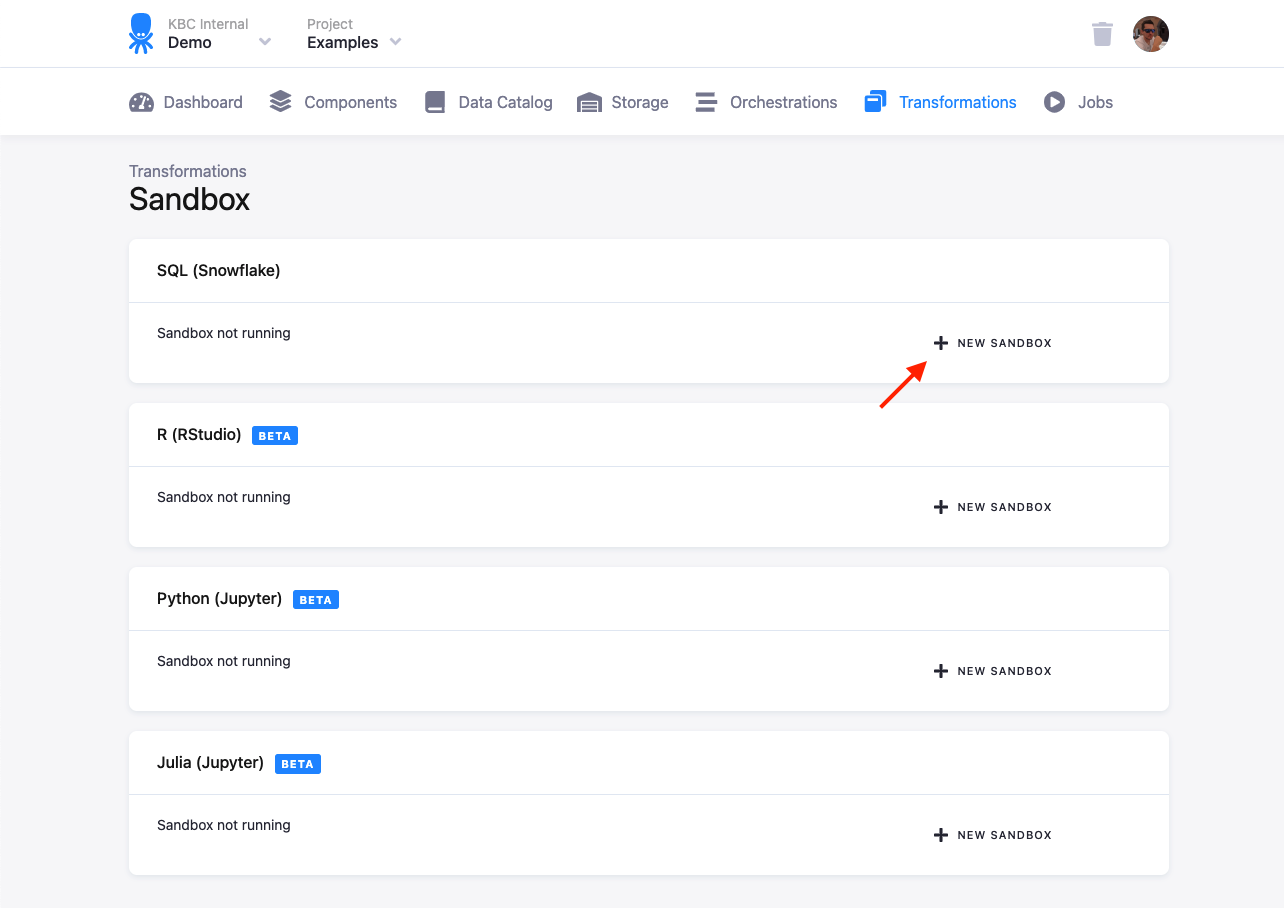Viewport: 1284px width, 908px height.
Task: Open the Orchestrations tab
Action: (766, 102)
